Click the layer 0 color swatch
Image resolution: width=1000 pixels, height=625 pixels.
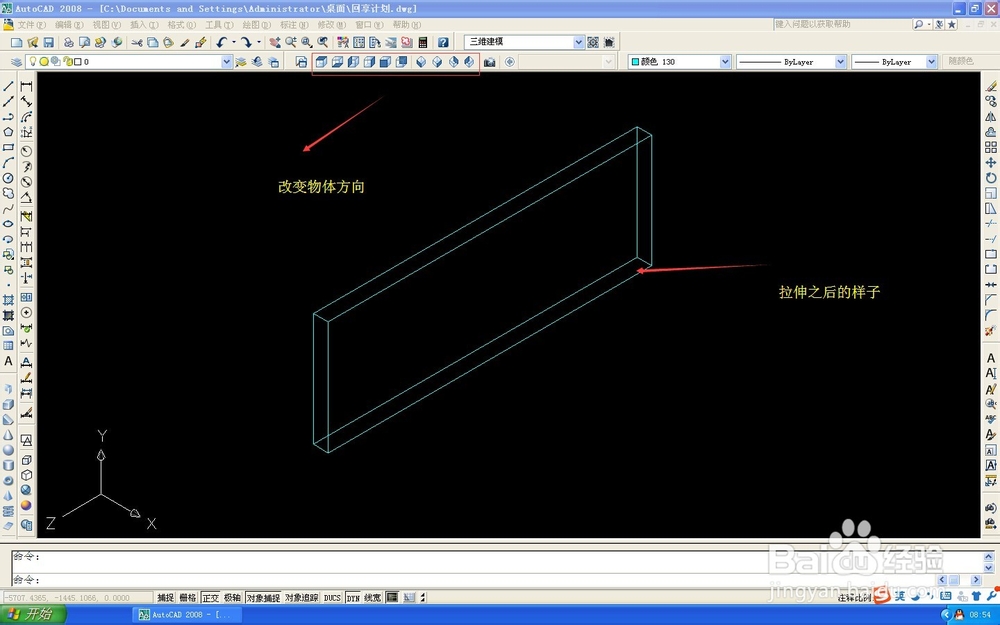[77, 62]
